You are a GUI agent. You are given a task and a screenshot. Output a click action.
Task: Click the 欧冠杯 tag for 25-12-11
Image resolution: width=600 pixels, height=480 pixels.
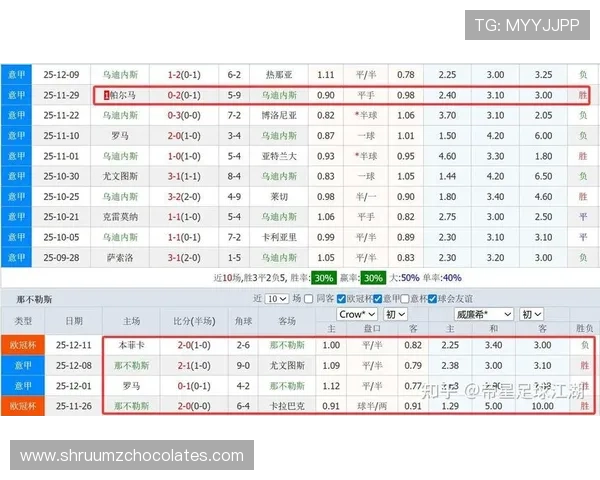23,345
